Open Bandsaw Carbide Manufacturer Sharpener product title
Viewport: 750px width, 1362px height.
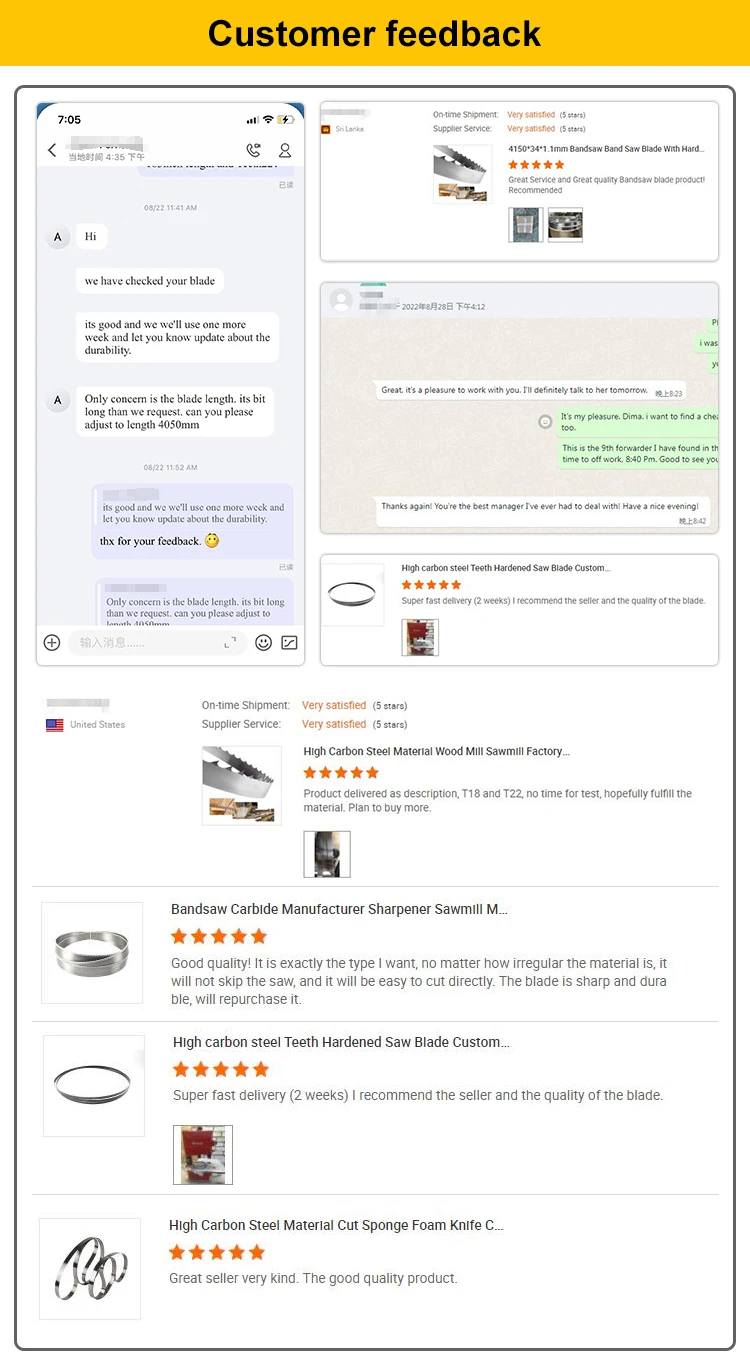[339, 909]
